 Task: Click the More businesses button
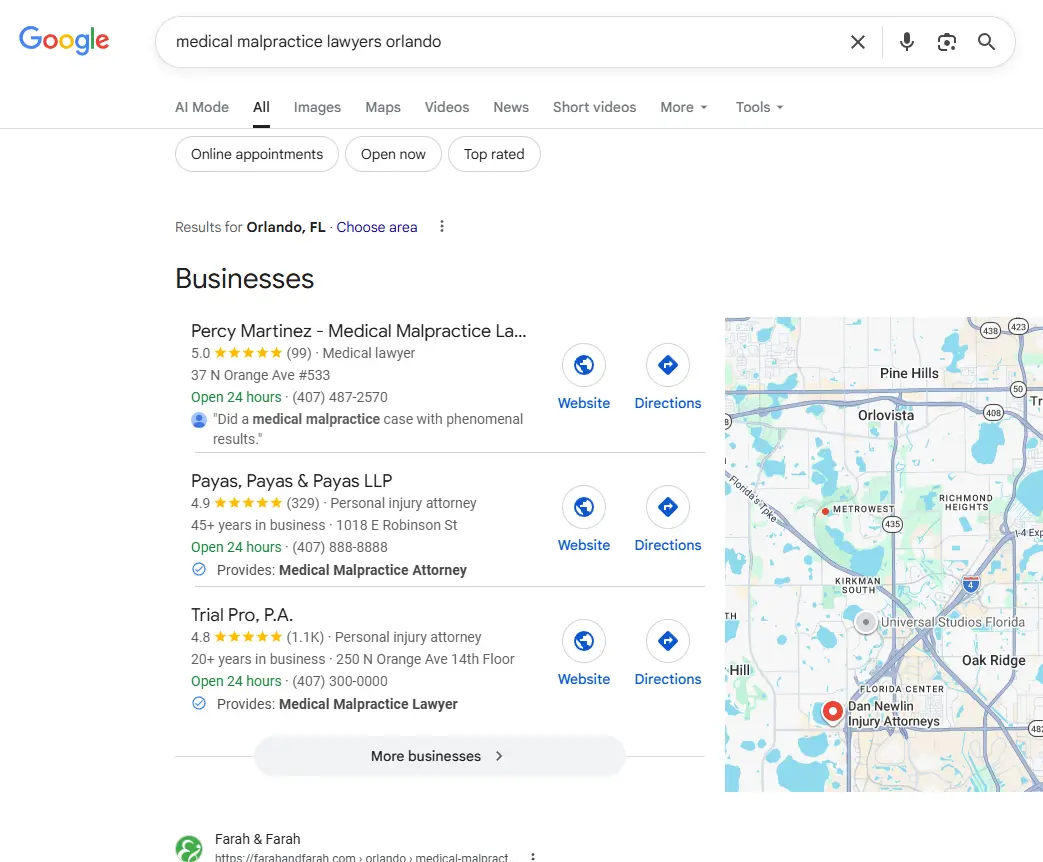tap(439, 756)
